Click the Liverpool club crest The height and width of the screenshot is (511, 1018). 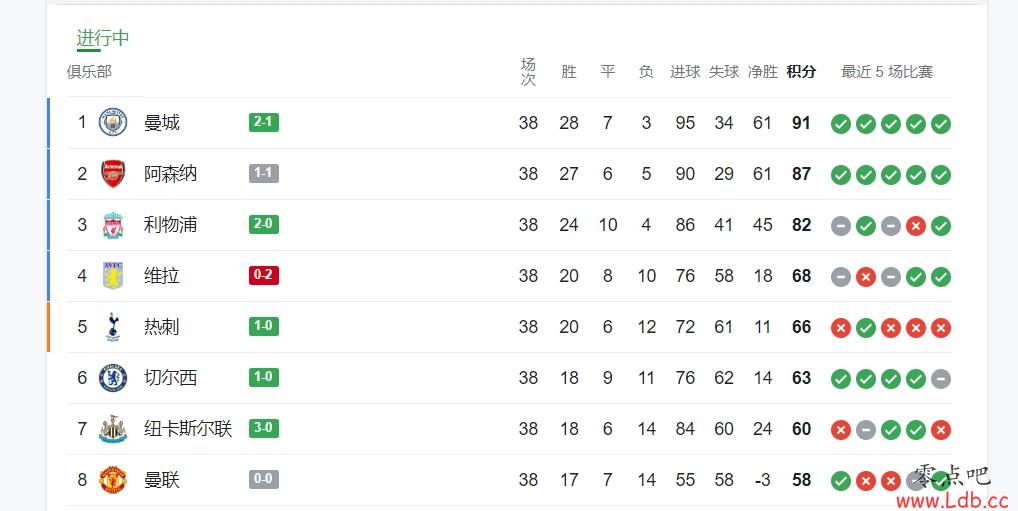click(x=113, y=225)
